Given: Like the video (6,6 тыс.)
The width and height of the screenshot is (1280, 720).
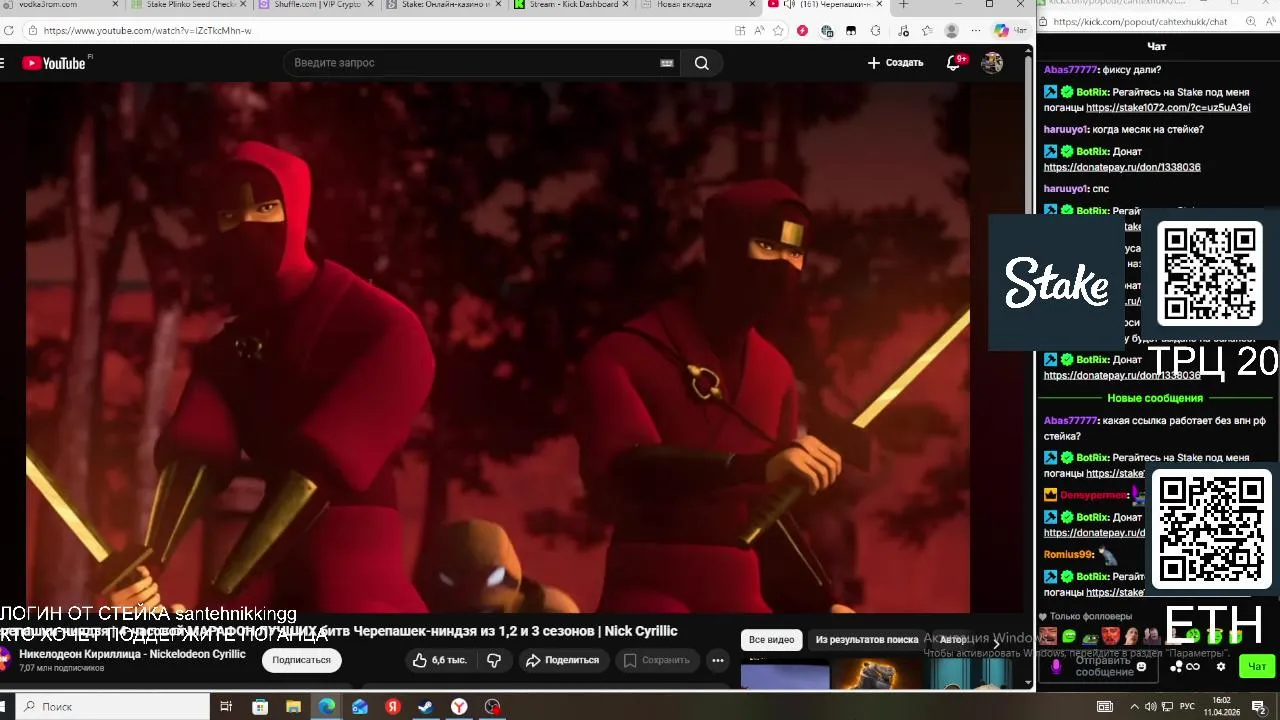Looking at the screenshot, I should (x=440, y=660).
